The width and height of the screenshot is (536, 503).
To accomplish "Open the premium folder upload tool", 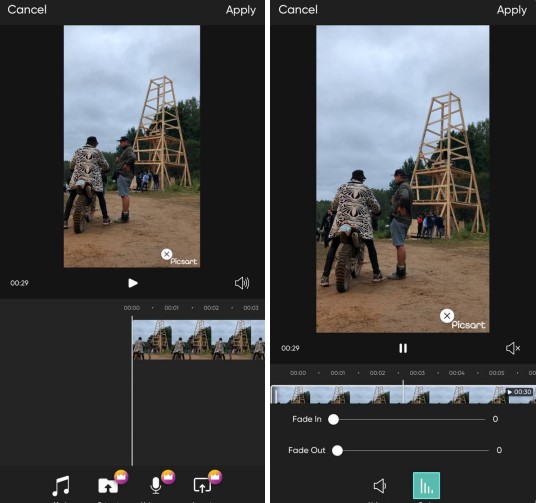I will pyautogui.click(x=108, y=486).
